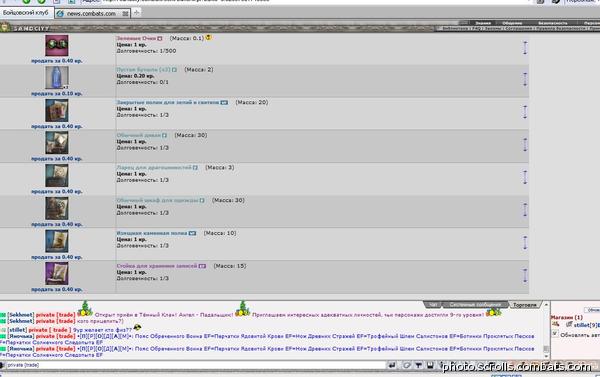Click продать за 0.40 кр. under green glasses
600x377 pixels.
(57, 60)
